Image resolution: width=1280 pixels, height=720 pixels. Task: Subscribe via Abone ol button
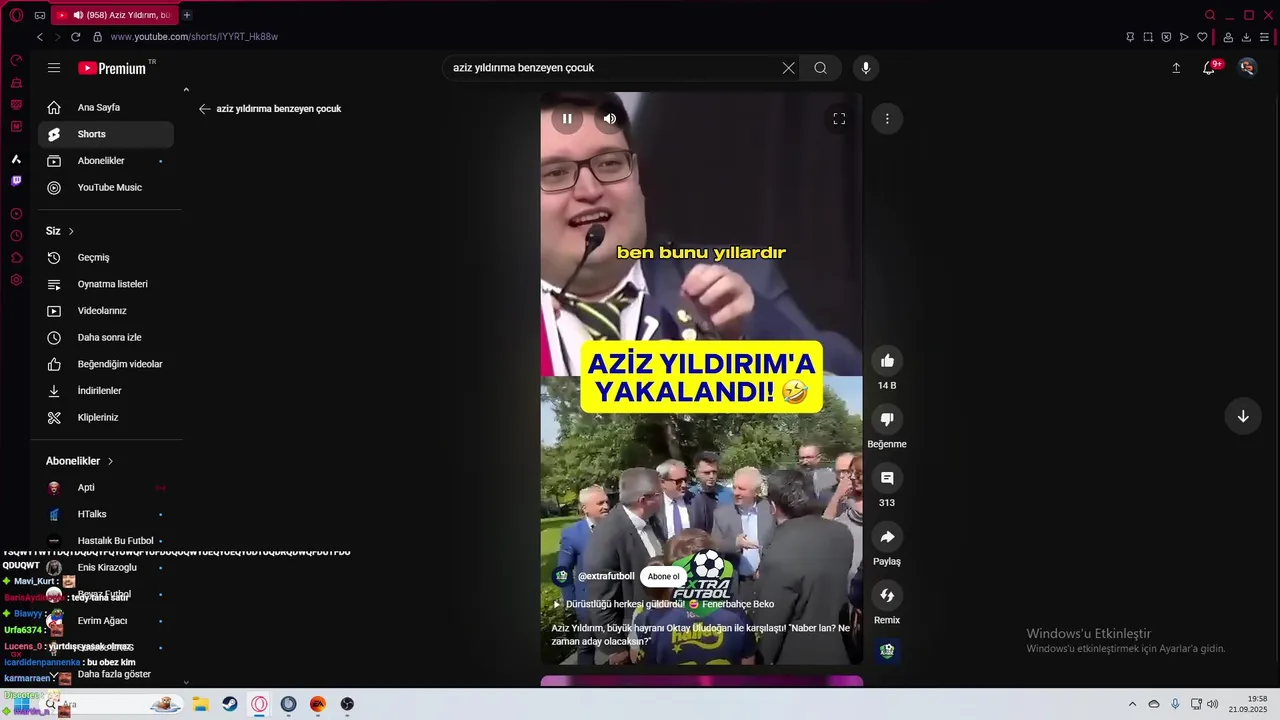[x=663, y=577]
